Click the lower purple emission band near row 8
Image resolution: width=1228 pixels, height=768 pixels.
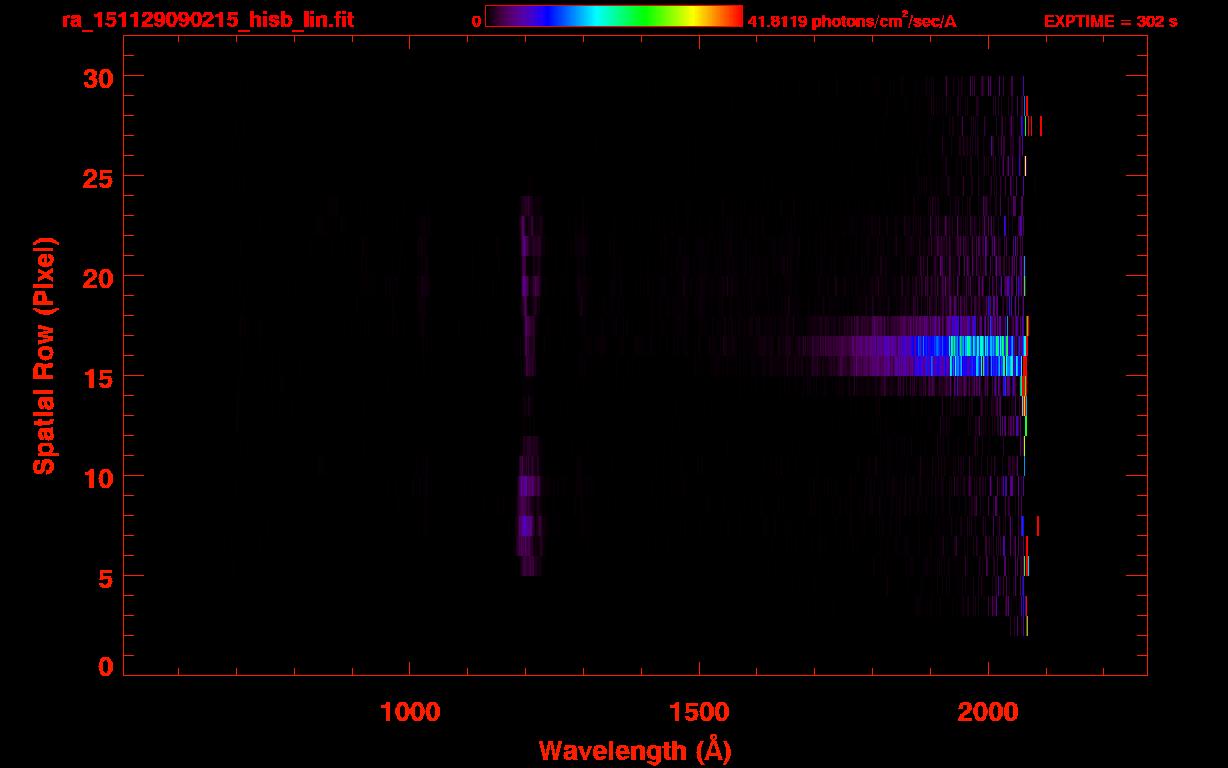pyautogui.click(x=529, y=506)
